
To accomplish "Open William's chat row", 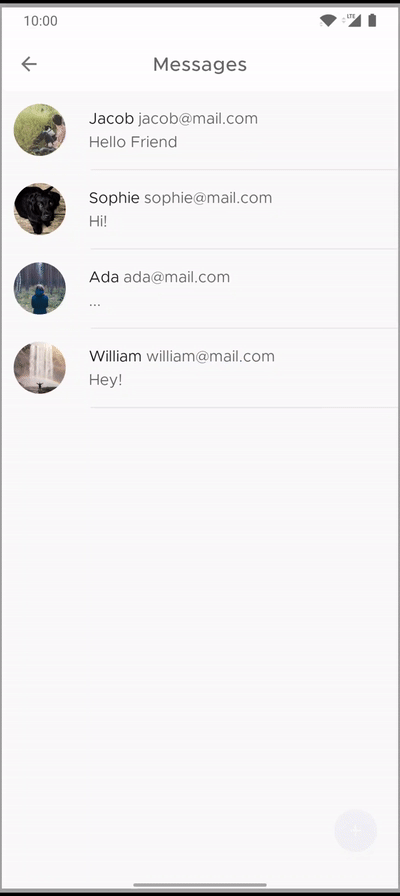I will (x=200, y=368).
